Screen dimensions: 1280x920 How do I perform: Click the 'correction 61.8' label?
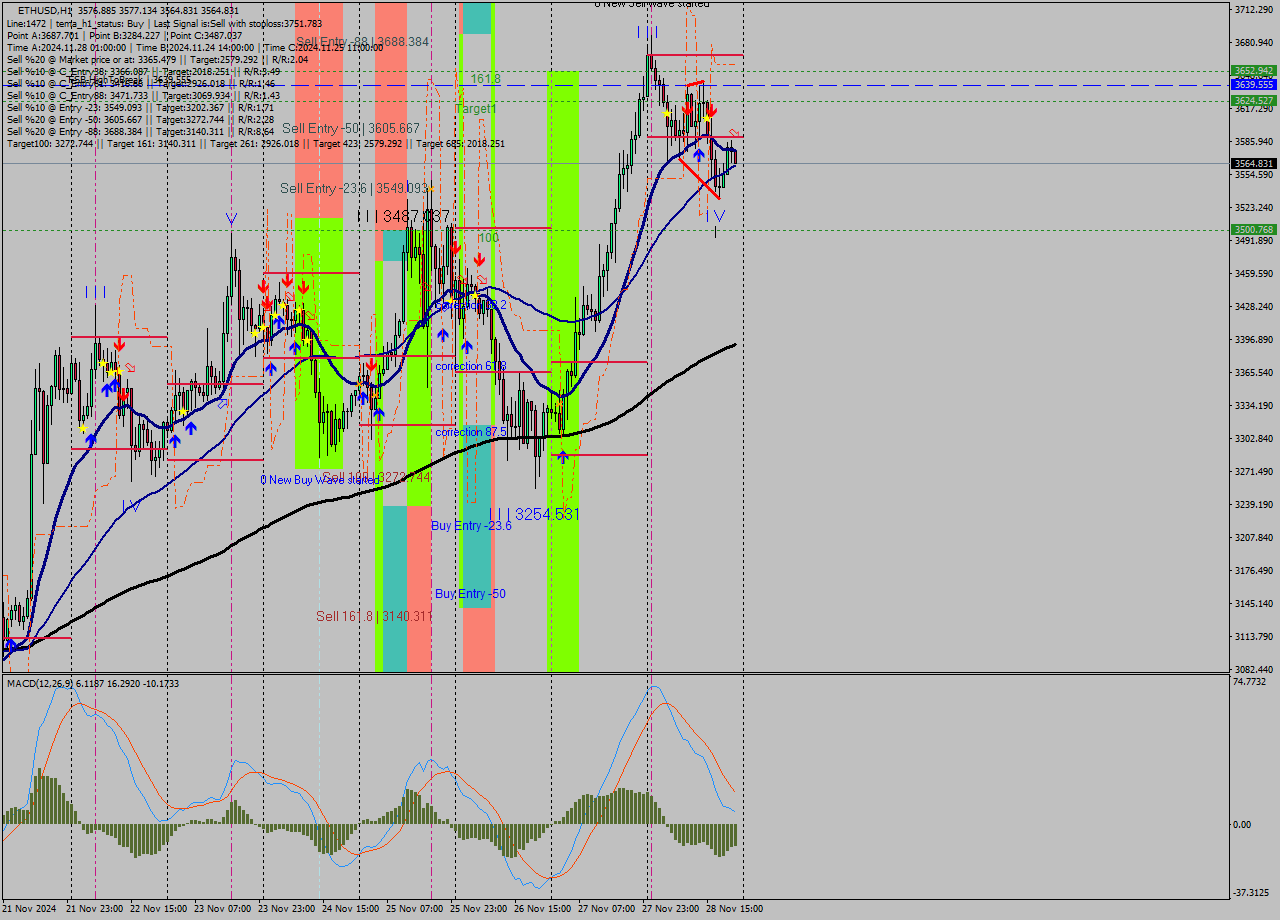point(470,367)
